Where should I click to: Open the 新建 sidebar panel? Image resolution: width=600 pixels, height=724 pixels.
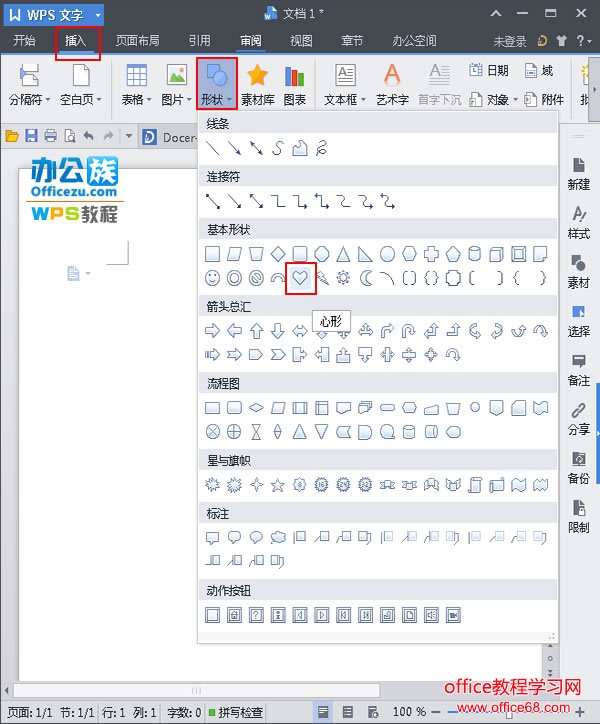579,174
